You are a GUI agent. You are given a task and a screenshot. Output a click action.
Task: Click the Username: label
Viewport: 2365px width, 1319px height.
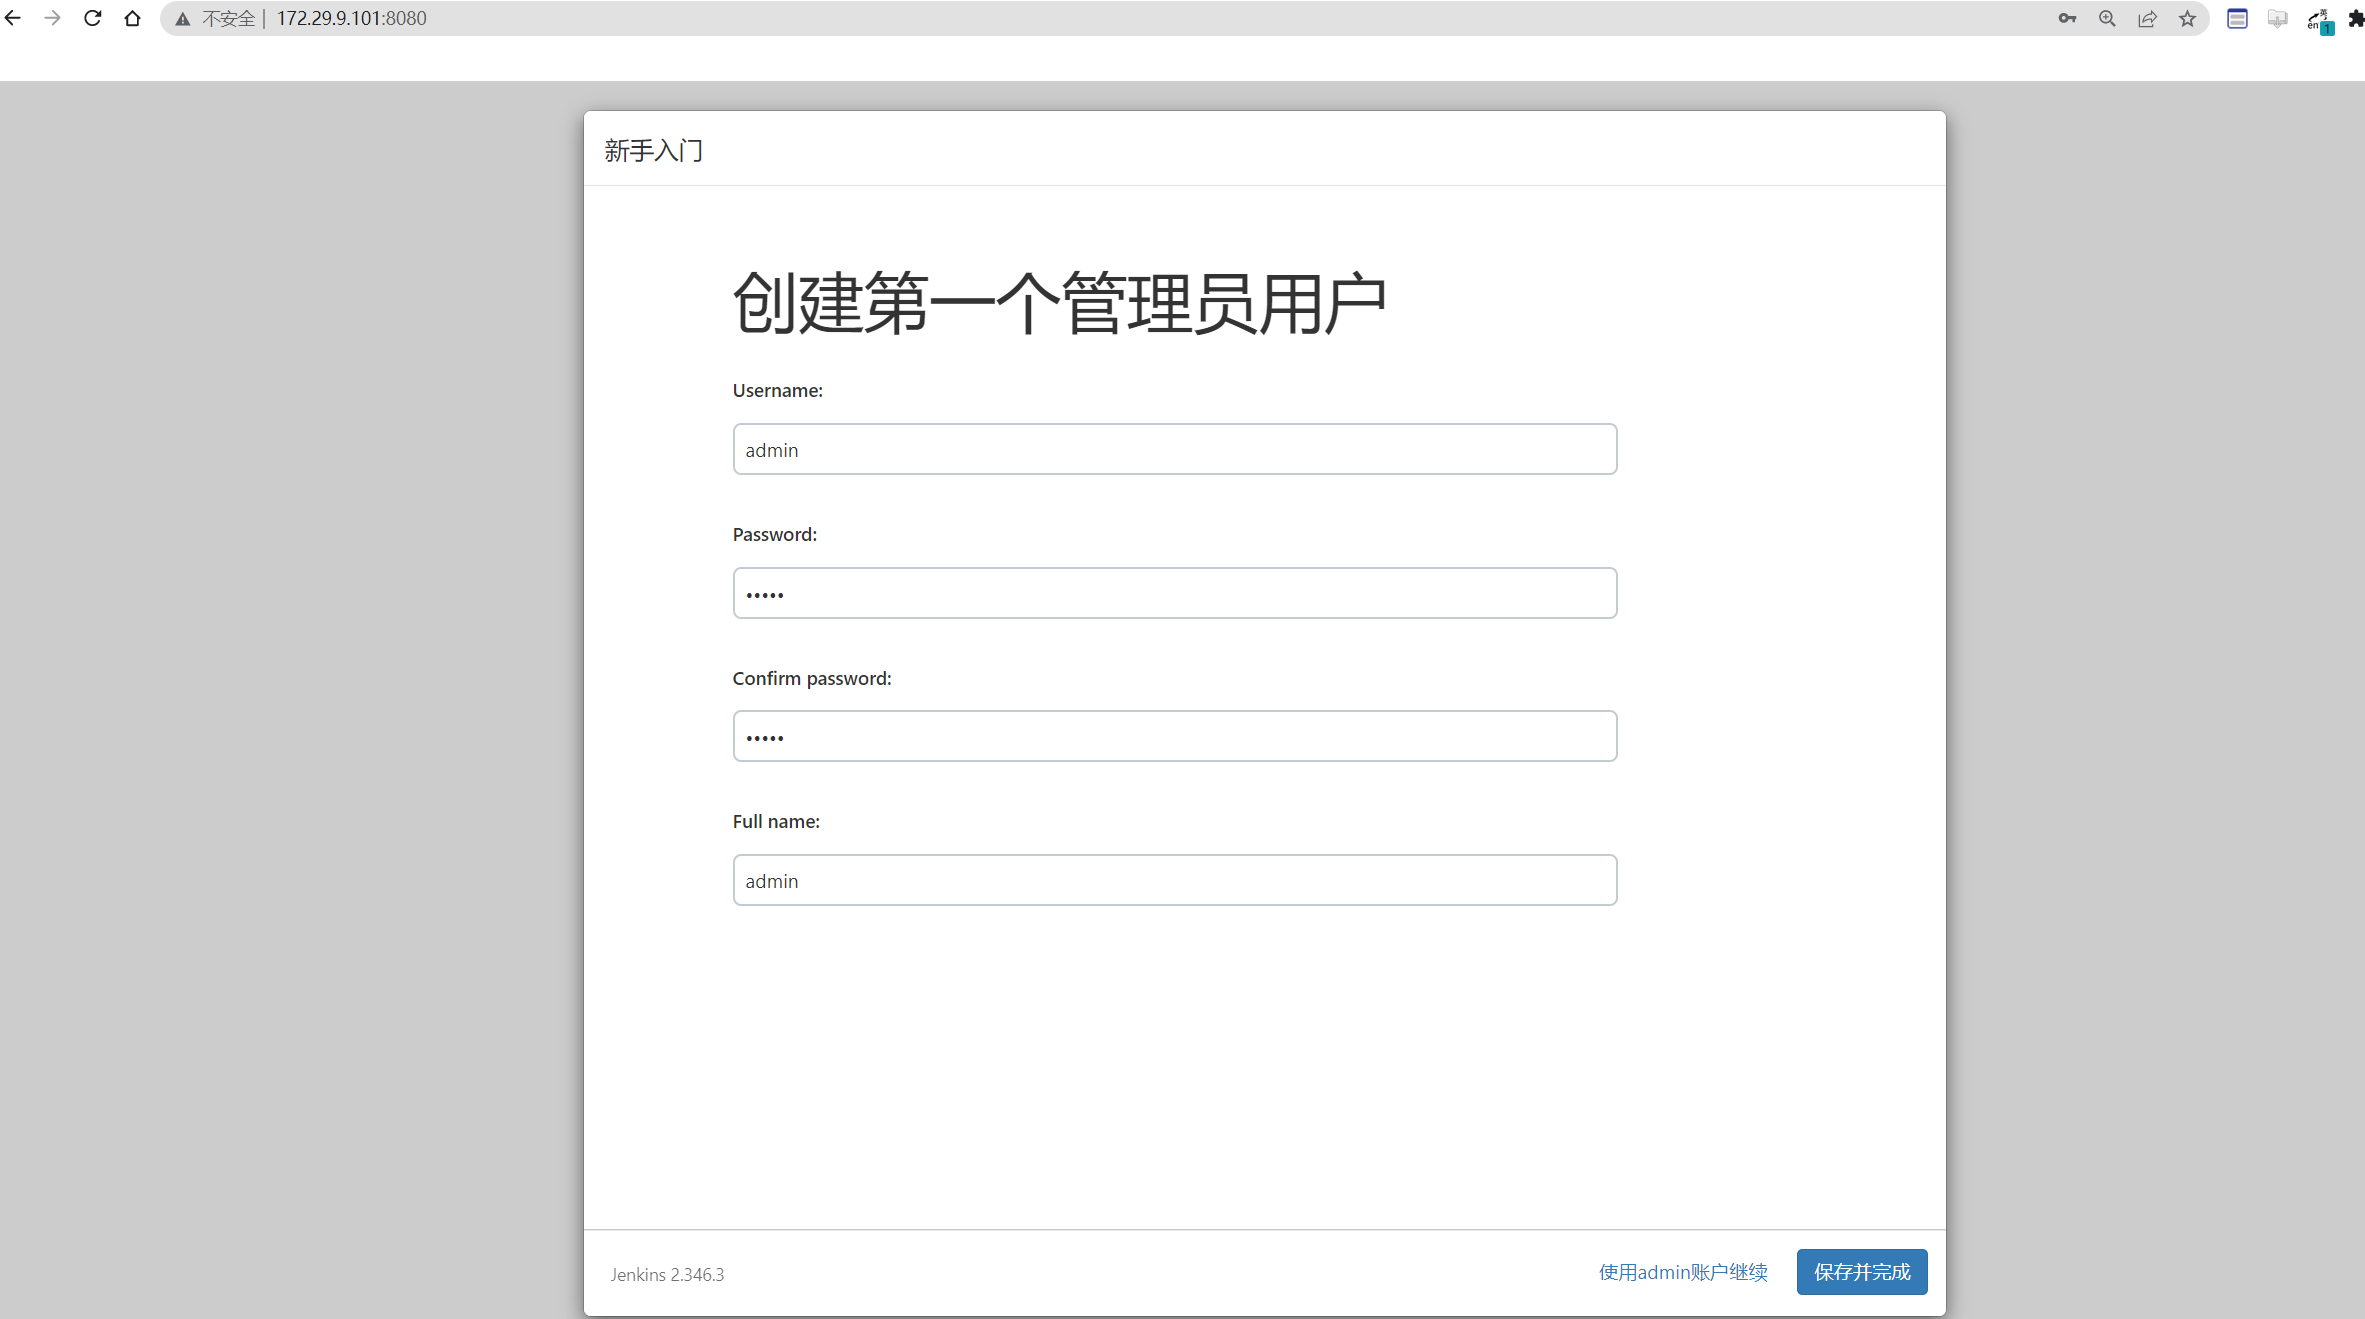click(777, 390)
